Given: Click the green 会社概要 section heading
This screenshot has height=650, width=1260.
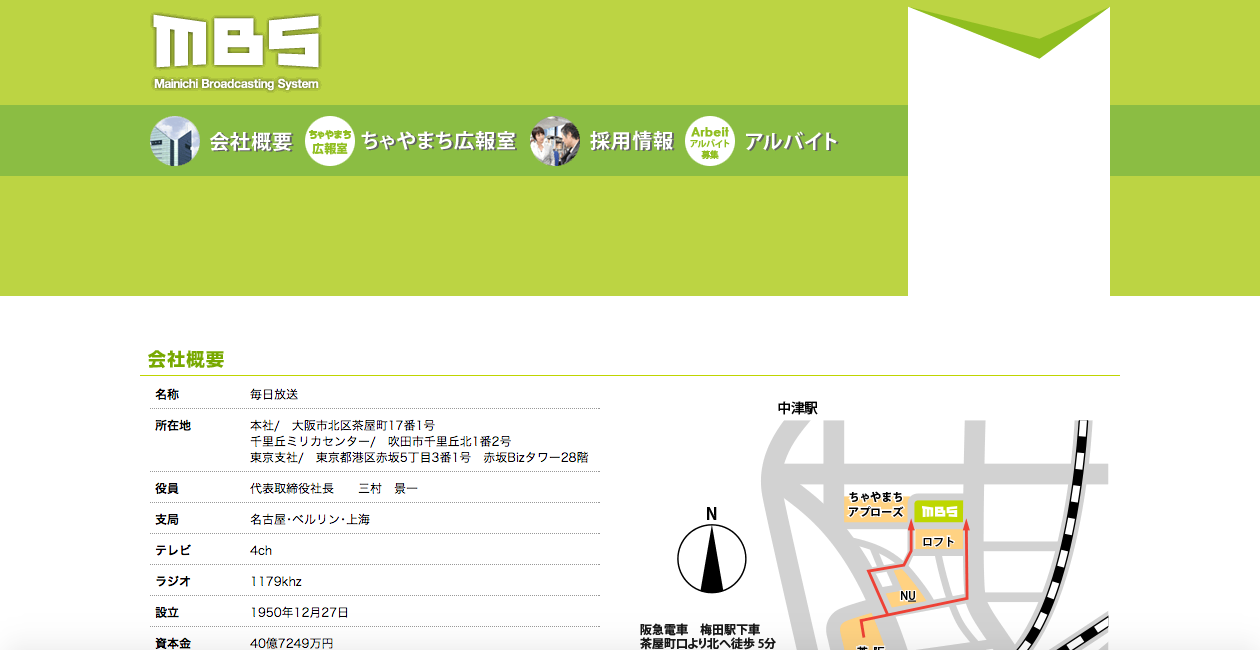Looking at the screenshot, I should pyautogui.click(x=186, y=360).
